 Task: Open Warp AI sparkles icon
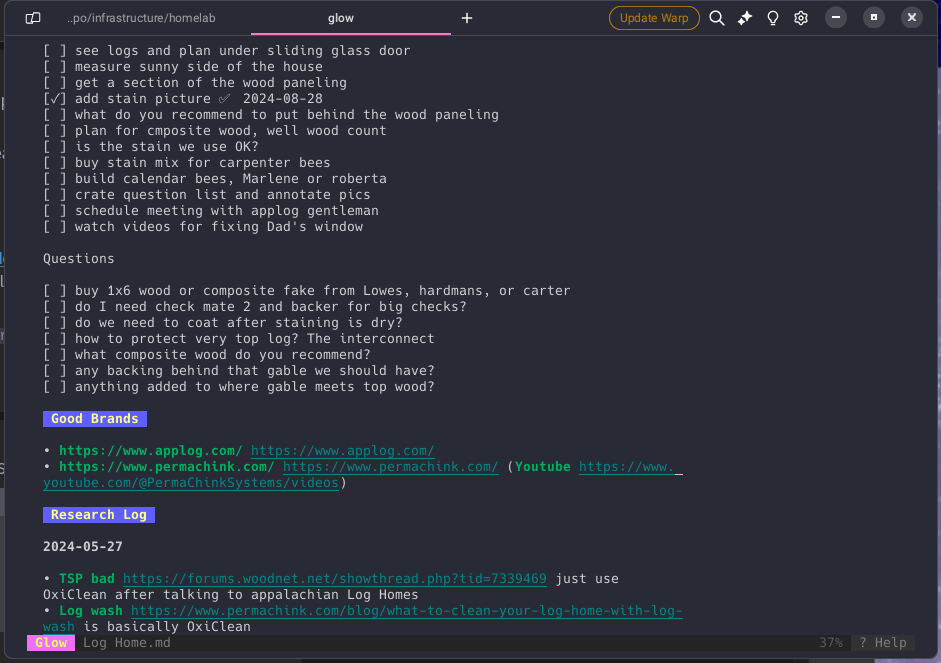[x=745, y=18]
